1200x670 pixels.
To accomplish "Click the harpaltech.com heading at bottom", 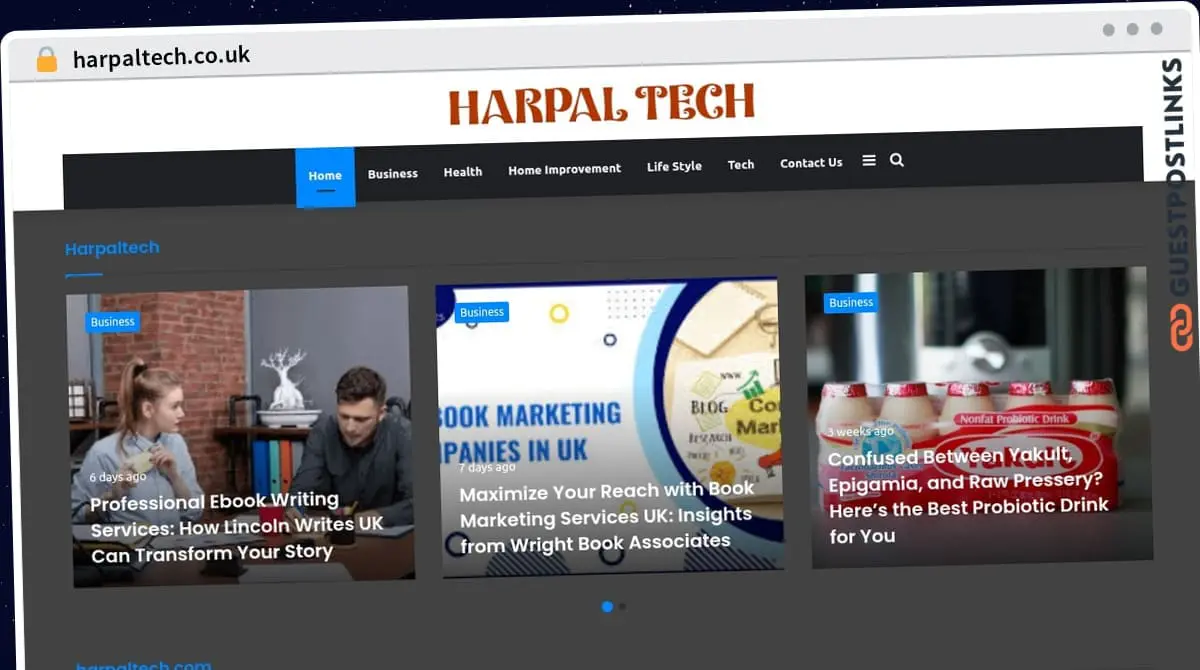I will point(143,666).
